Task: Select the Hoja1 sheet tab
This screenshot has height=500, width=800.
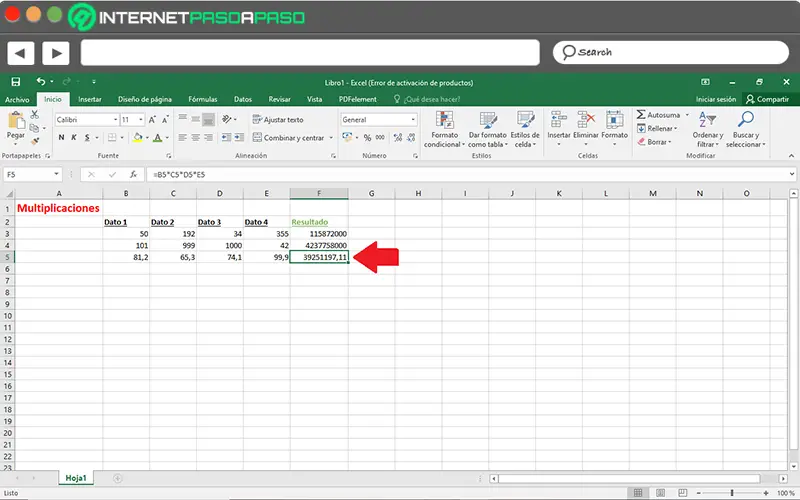Action: tap(76, 478)
